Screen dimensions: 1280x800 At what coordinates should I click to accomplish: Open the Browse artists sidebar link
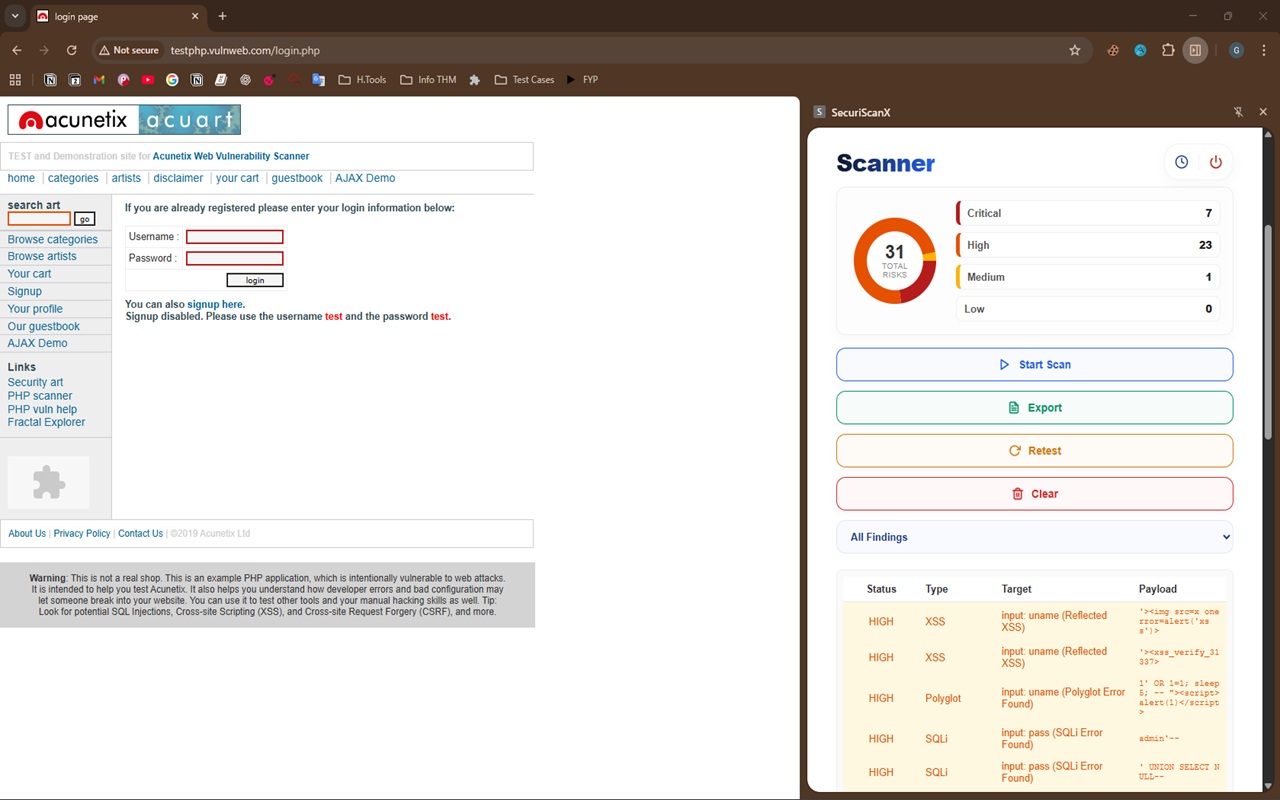[42, 256]
